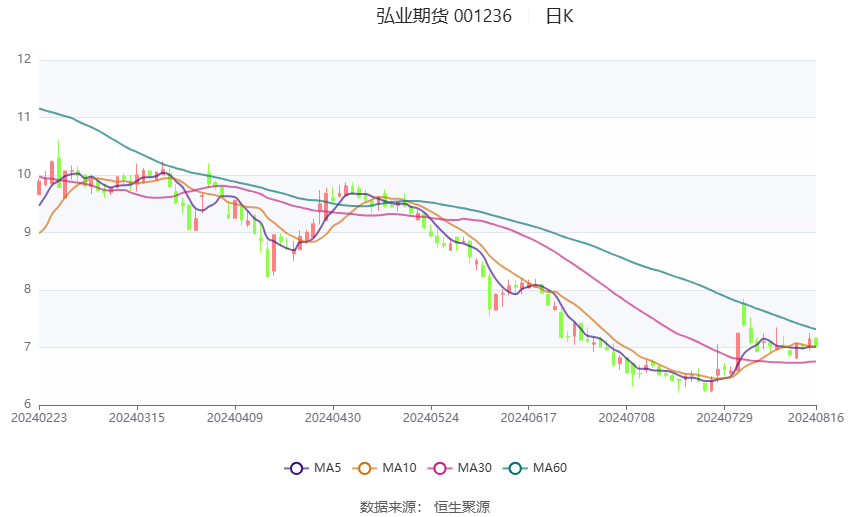Select the 20240617 date on the axis

(x=528, y=416)
